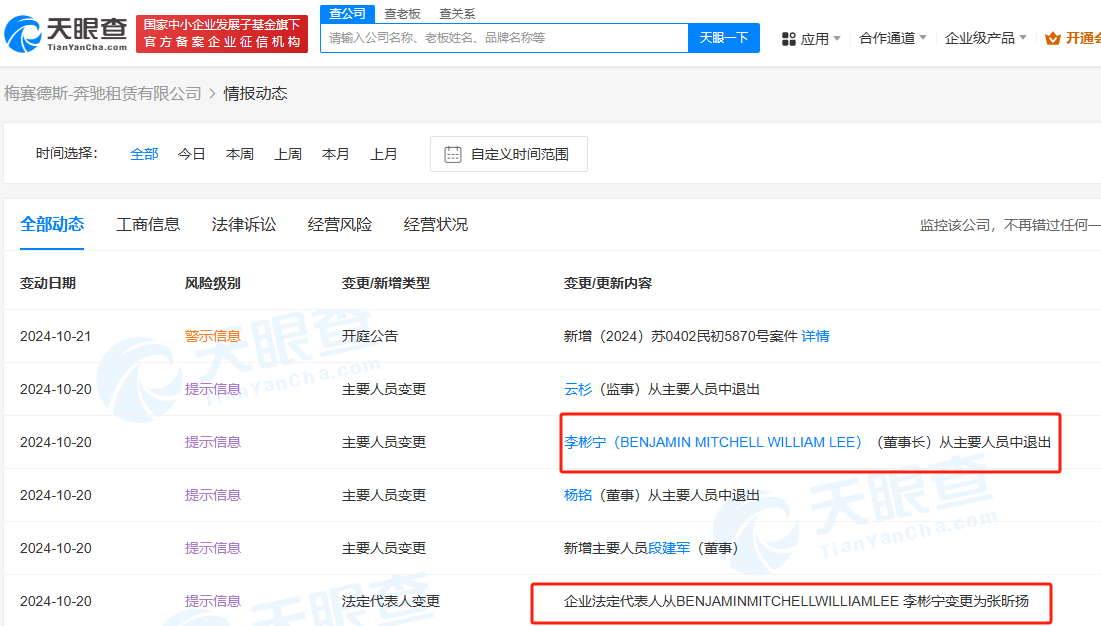
Task: Click the crown icon for membership
Action: [x=1052, y=39]
